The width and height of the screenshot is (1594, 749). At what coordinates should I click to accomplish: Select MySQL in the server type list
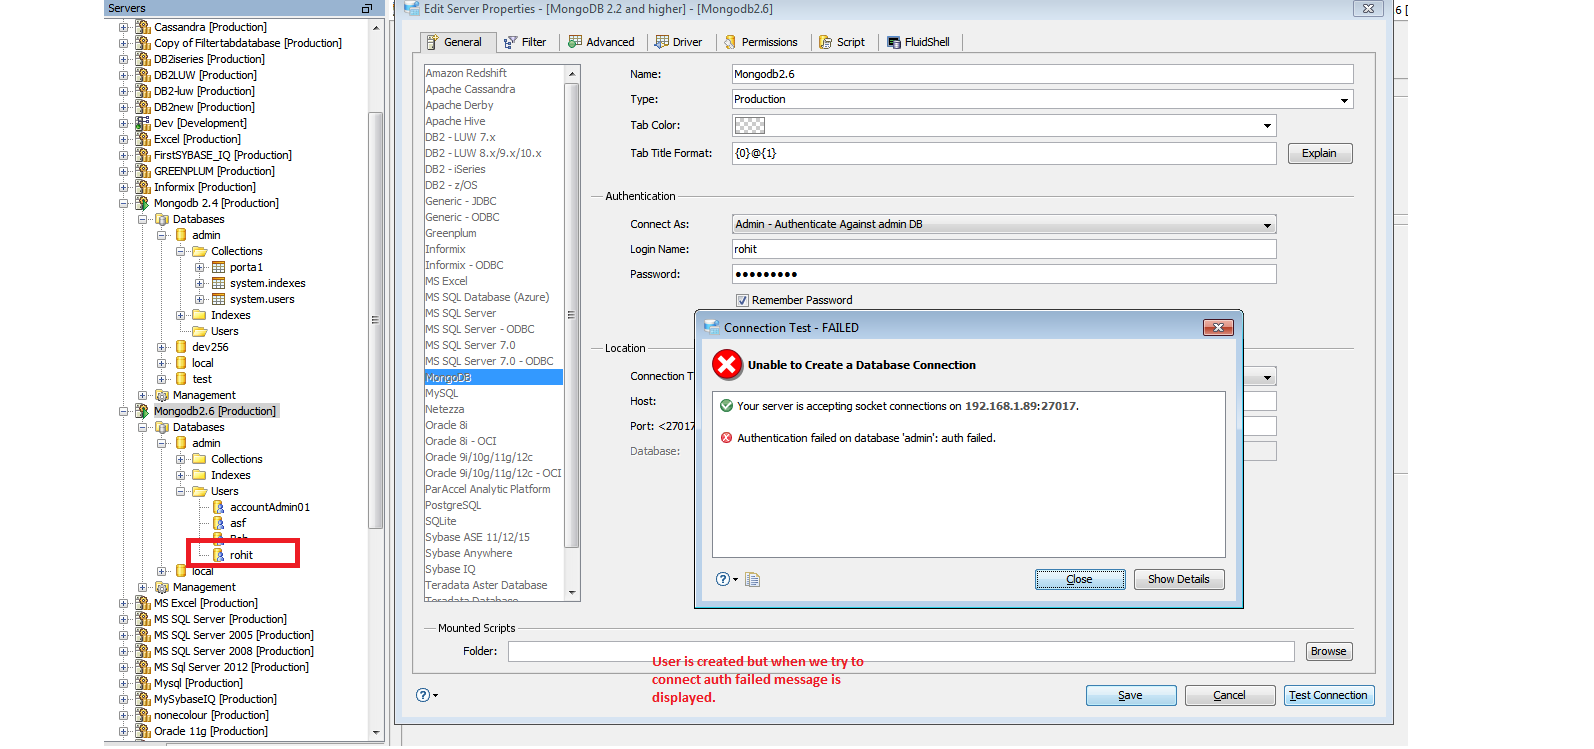(x=442, y=393)
